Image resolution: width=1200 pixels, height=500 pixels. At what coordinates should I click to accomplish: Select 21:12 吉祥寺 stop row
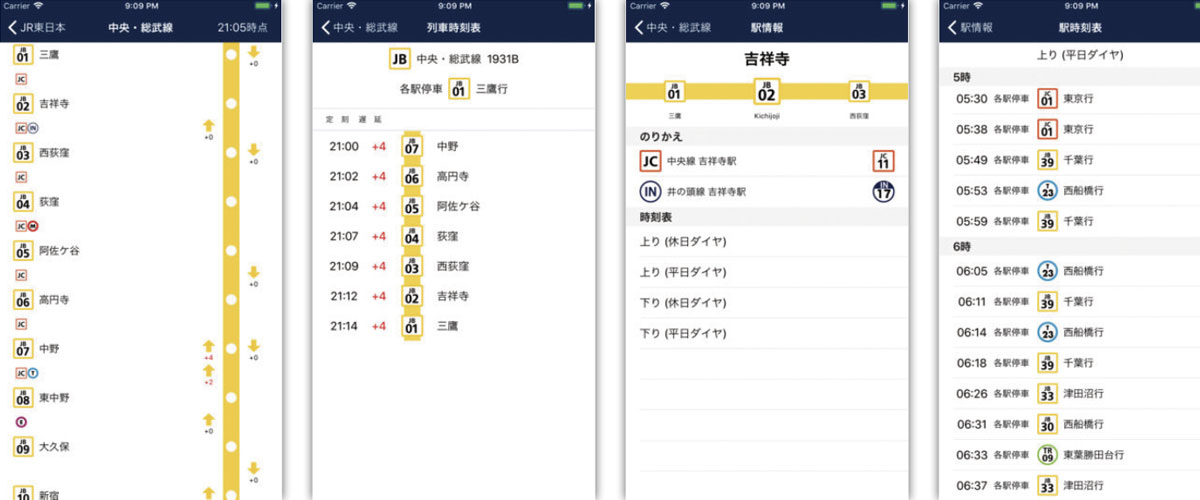453,296
